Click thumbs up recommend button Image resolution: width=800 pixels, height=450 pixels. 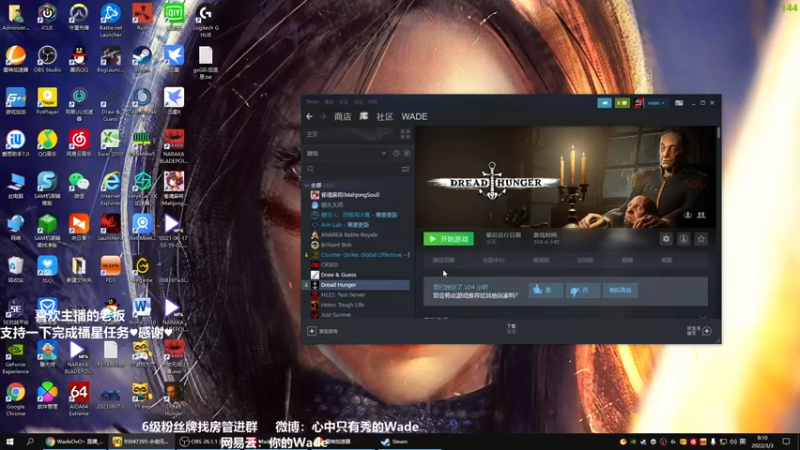546,290
